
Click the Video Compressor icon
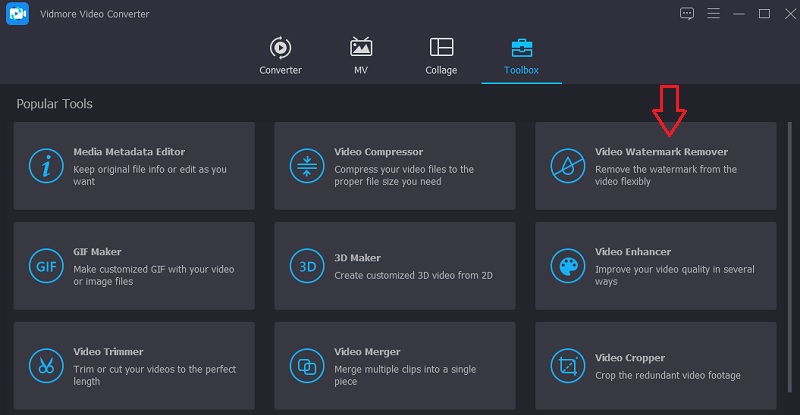tap(307, 166)
